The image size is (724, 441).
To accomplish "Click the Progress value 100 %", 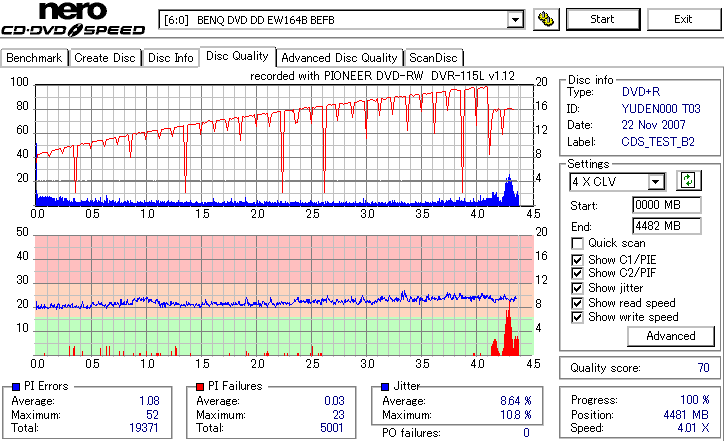I will (x=694, y=400).
